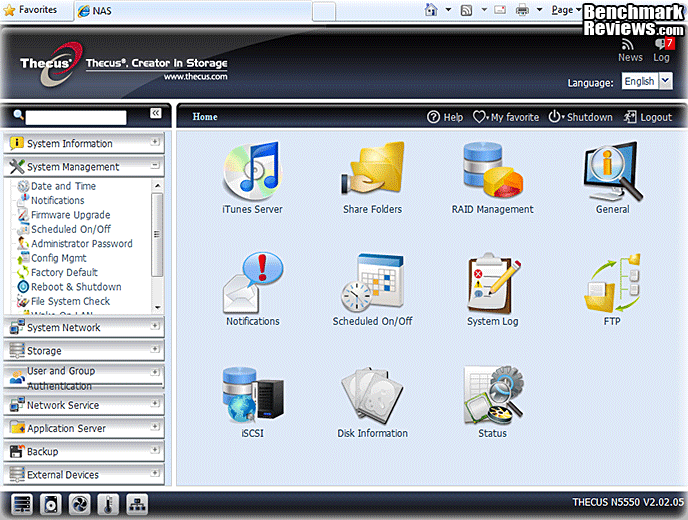
Task: Click the Shutdown button
Action: point(580,117)
